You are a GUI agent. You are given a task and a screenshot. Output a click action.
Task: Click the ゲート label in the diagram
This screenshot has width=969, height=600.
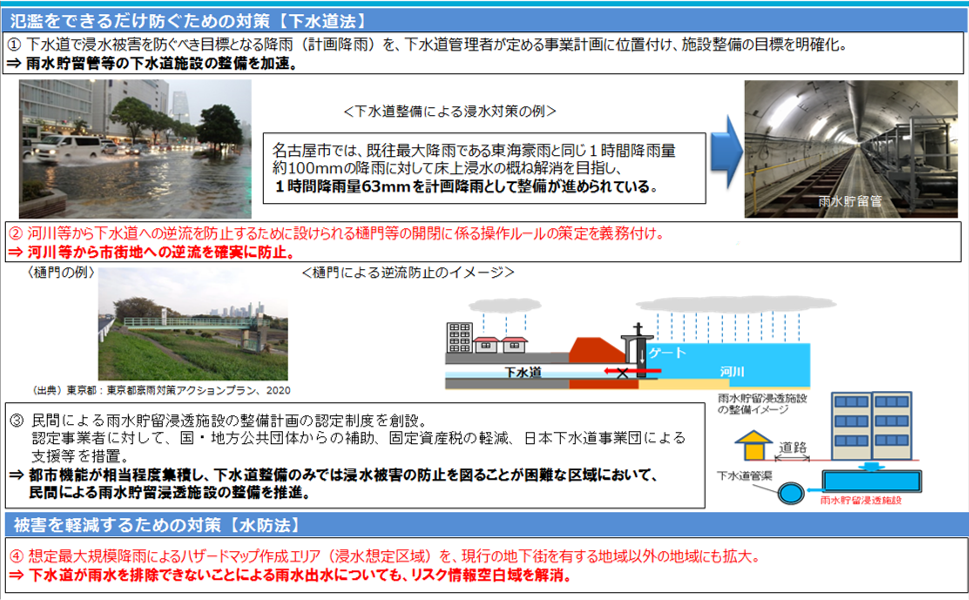[x=667, y=353]
